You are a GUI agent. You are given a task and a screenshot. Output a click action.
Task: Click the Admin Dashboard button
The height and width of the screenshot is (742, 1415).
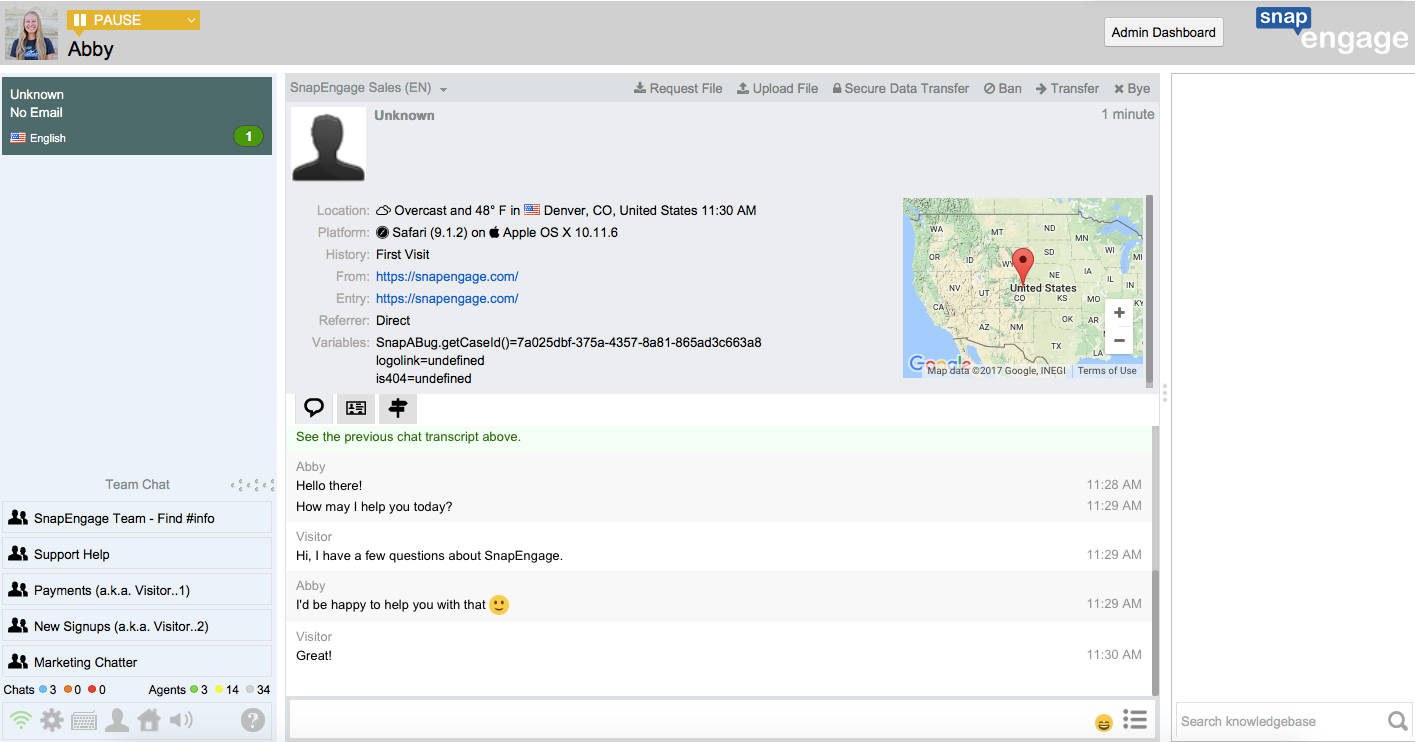1163,32
